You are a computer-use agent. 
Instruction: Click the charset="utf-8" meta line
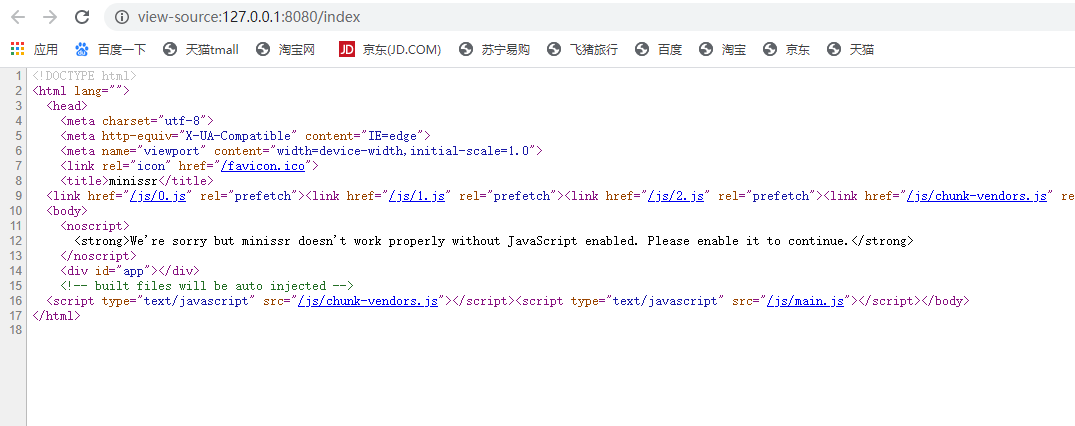tap(137, 121)
